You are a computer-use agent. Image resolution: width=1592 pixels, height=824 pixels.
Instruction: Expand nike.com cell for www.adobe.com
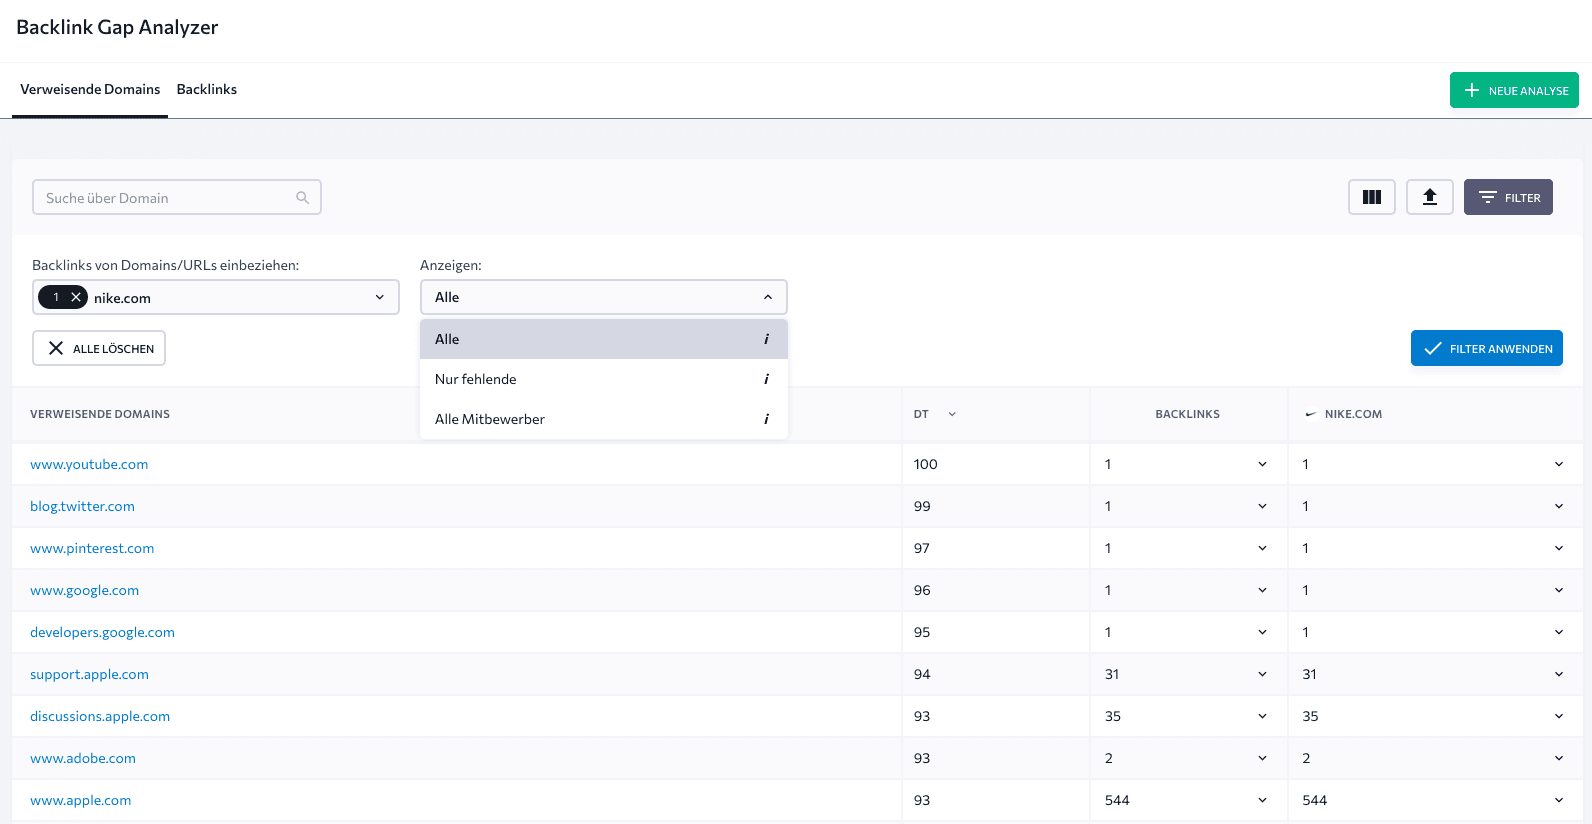(x=1559, y=758)
